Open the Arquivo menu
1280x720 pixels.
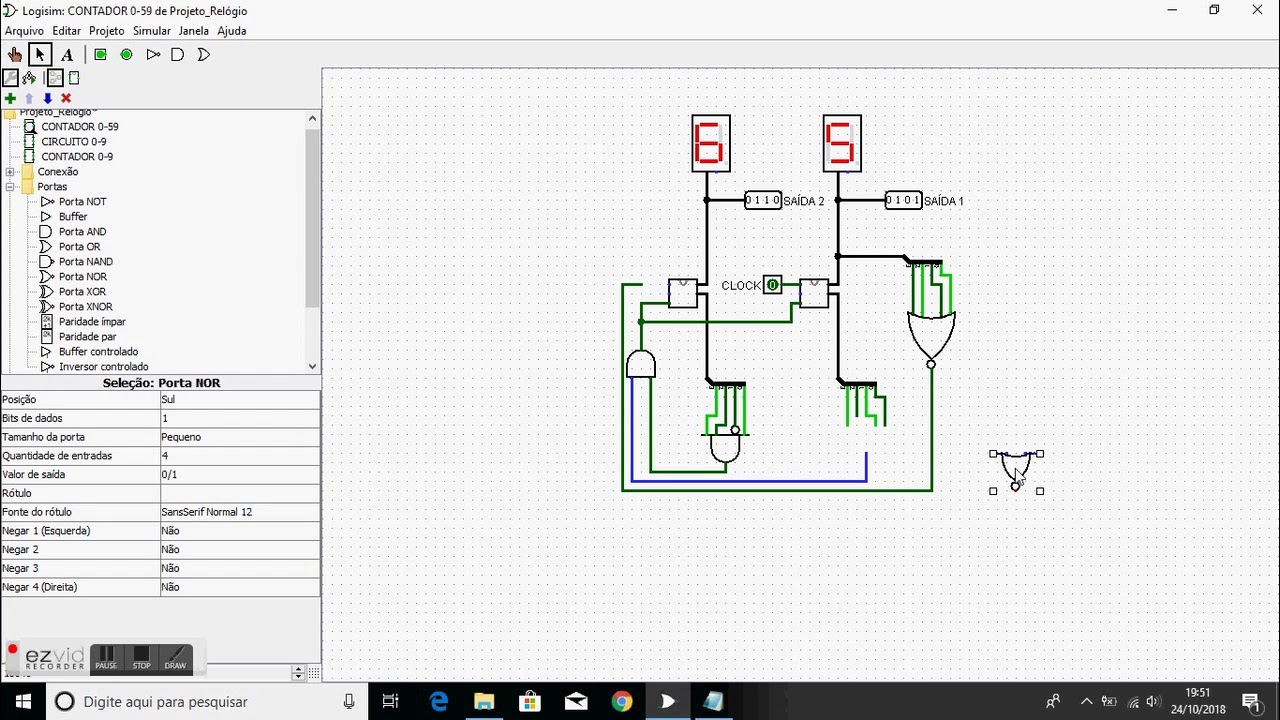click(24, 31)
